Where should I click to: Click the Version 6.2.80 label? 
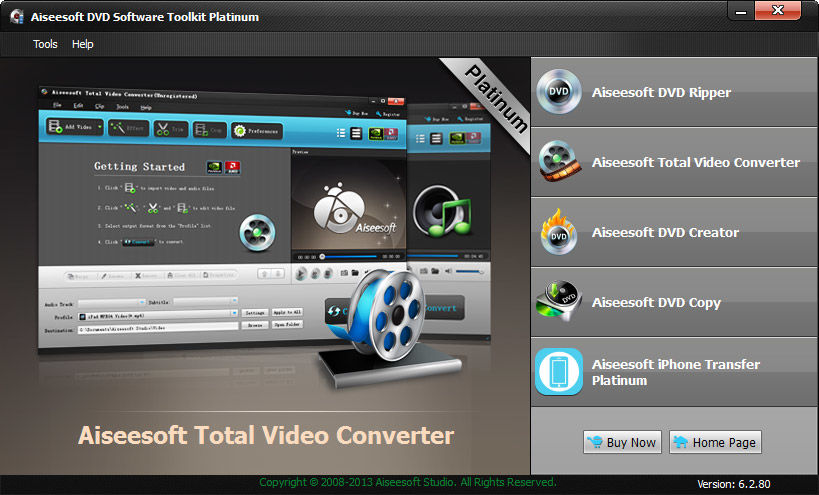pos(734,484)
